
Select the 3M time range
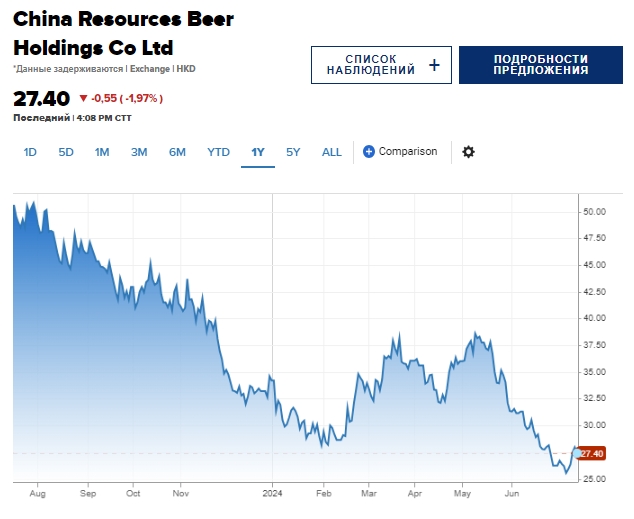point(139,152)
